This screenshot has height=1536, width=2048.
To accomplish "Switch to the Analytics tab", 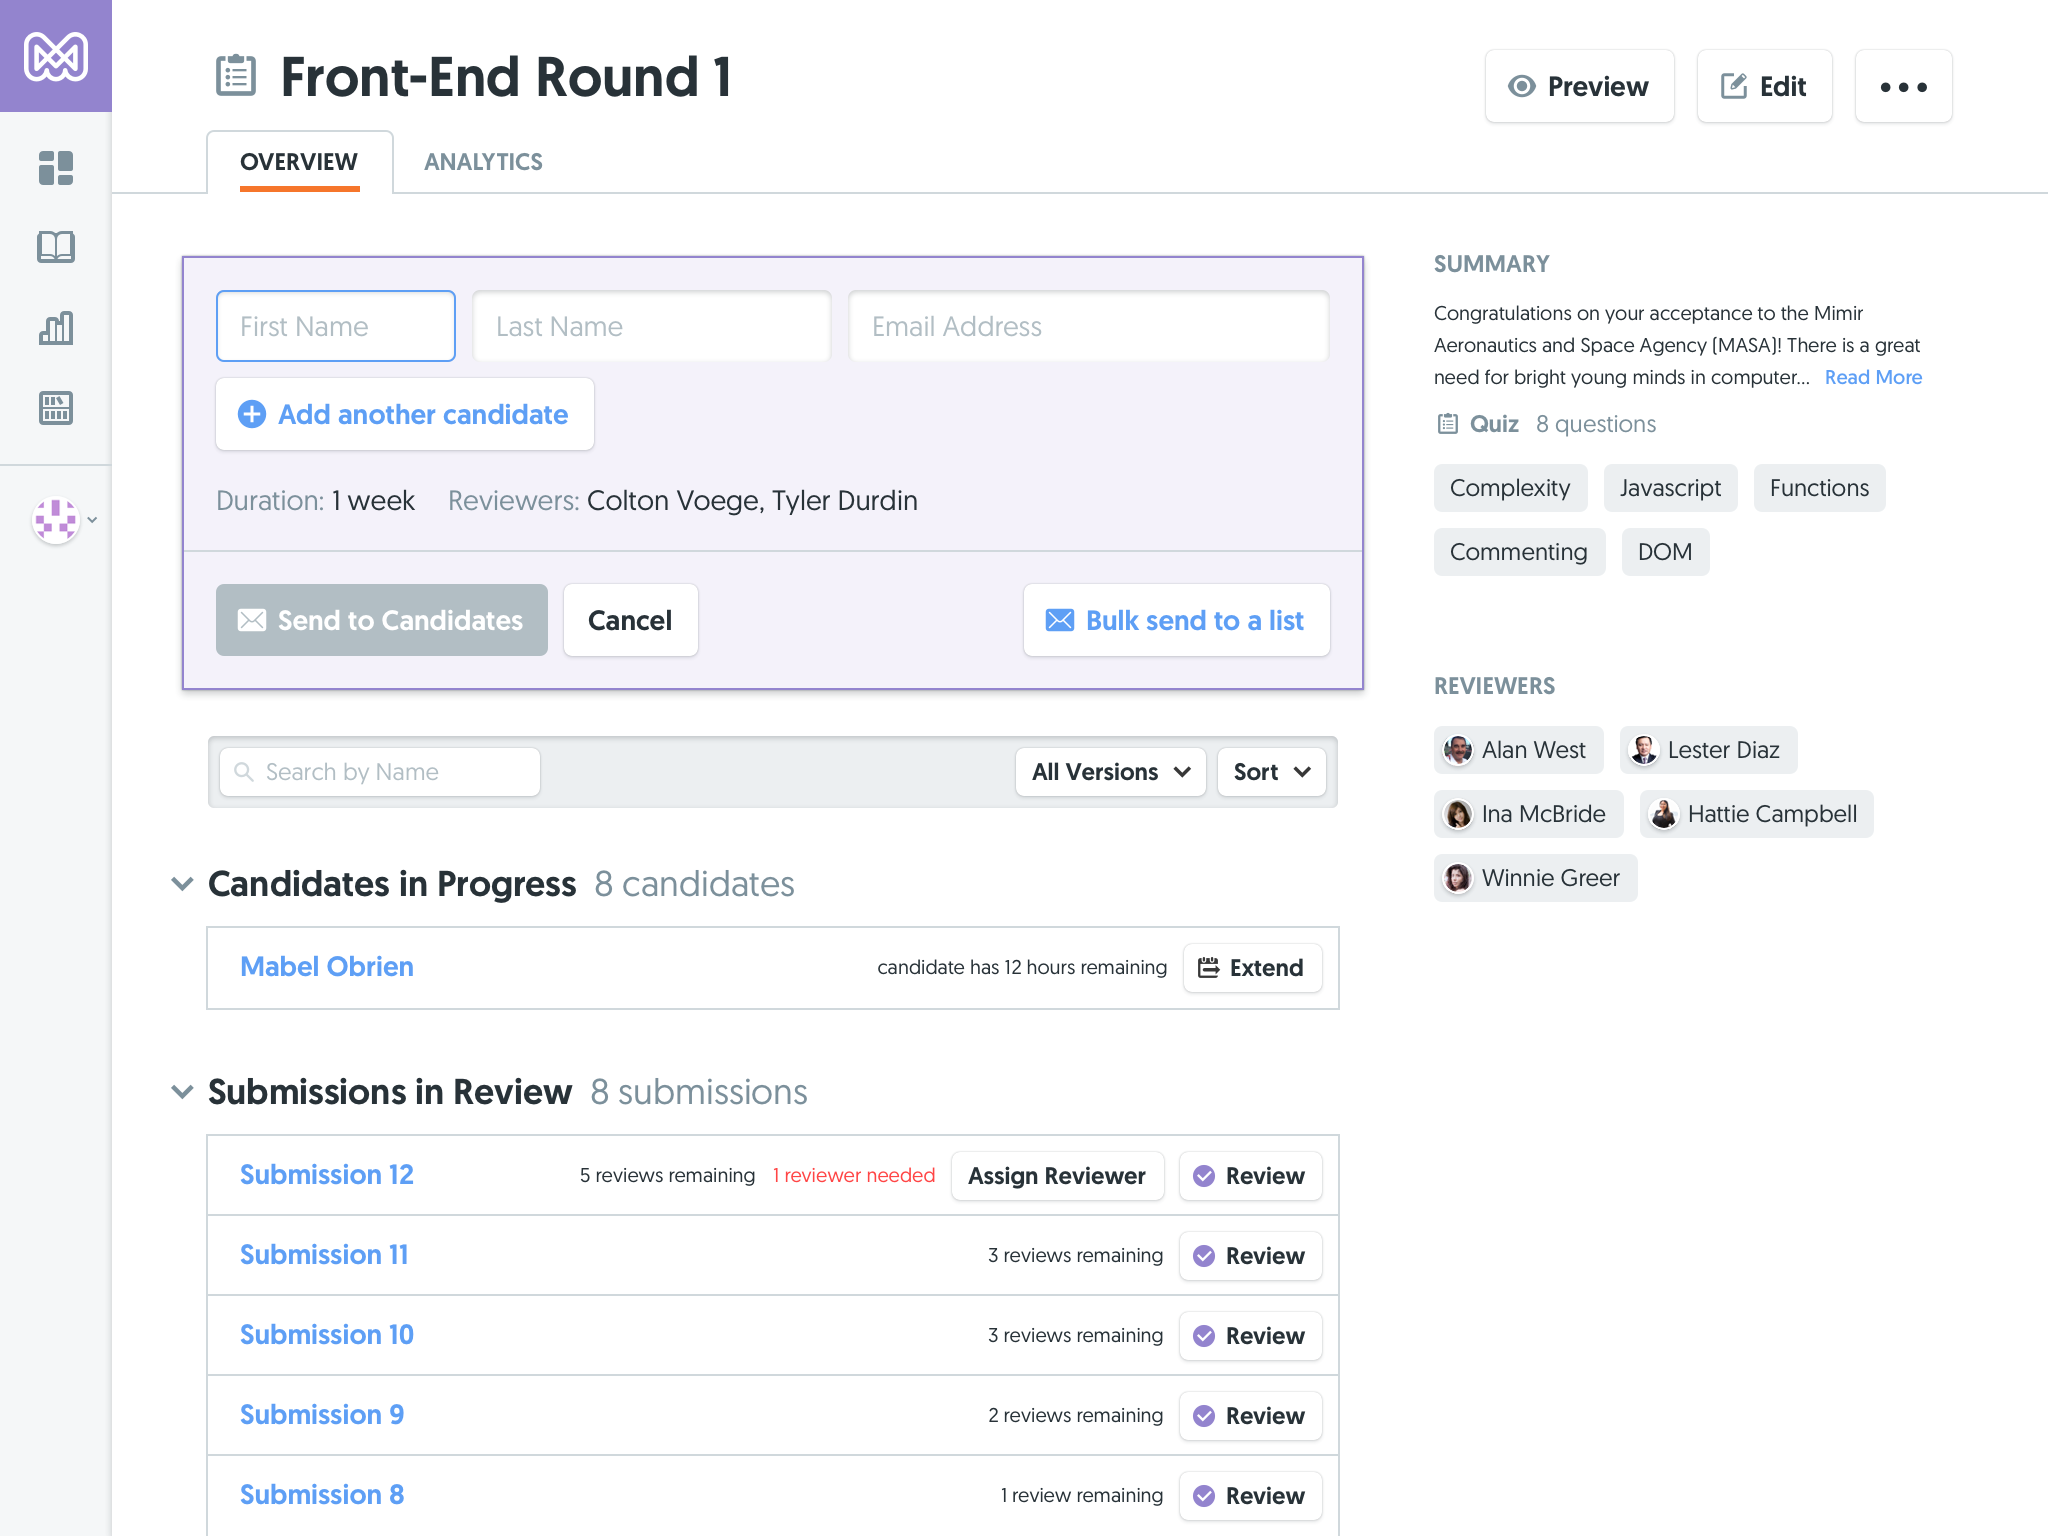I will coord(483,162).
